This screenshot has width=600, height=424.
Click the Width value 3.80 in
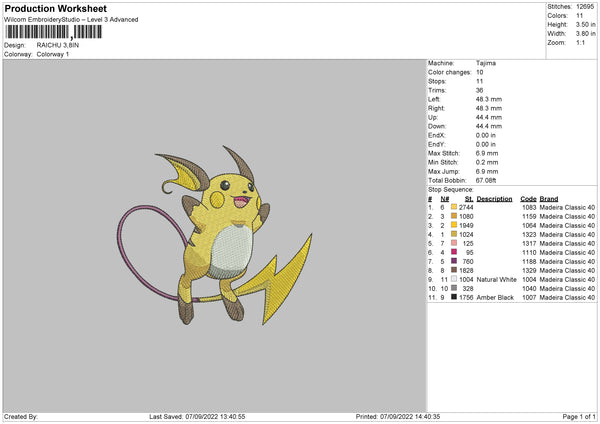coord(585,34)
